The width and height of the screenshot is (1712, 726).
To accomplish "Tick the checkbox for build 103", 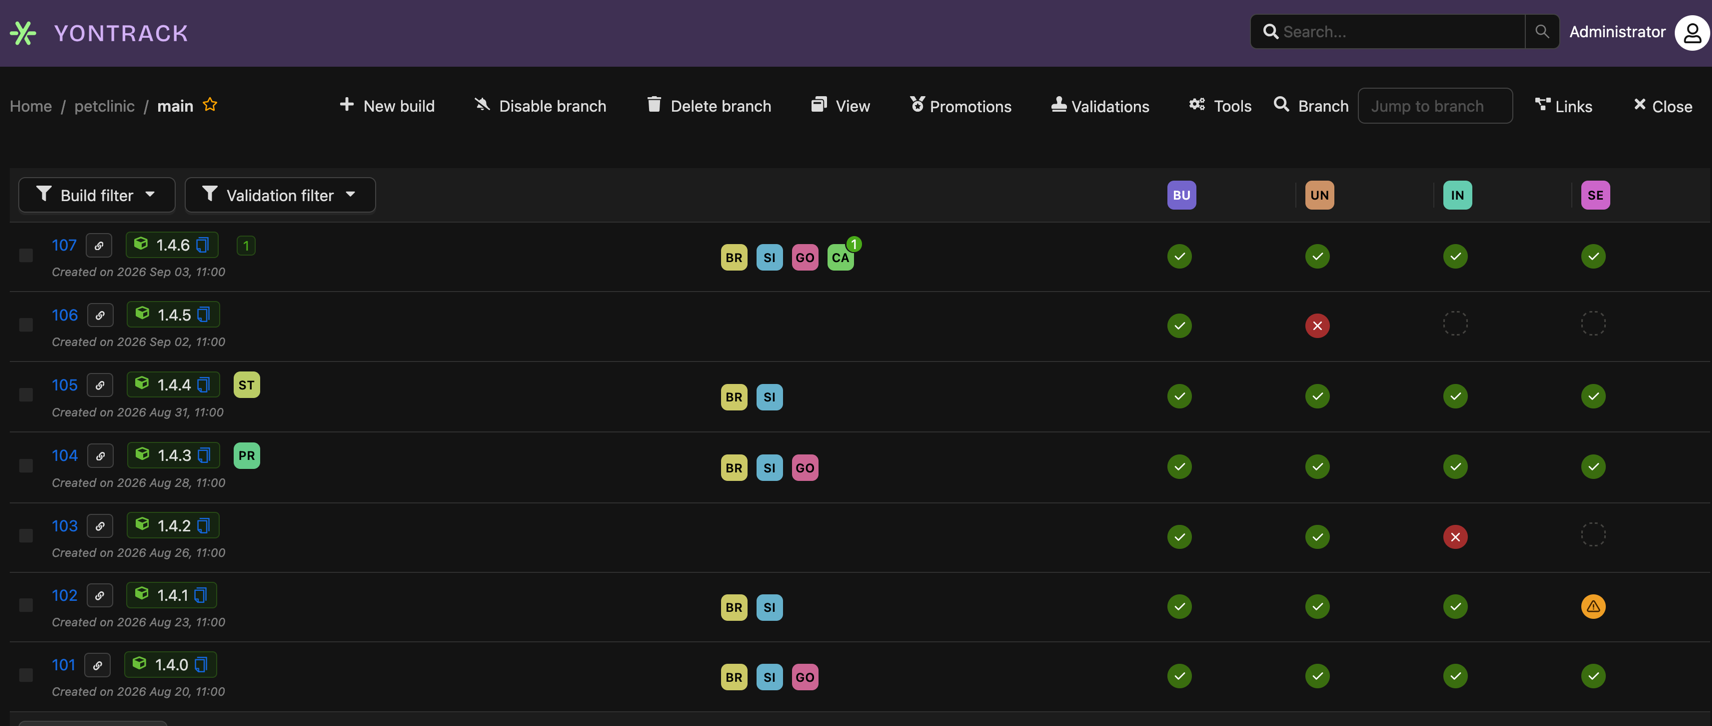I will pos(26,536).
